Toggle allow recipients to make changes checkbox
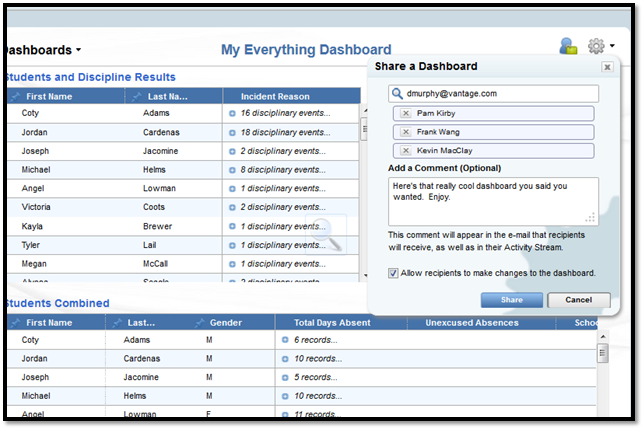 393,273
